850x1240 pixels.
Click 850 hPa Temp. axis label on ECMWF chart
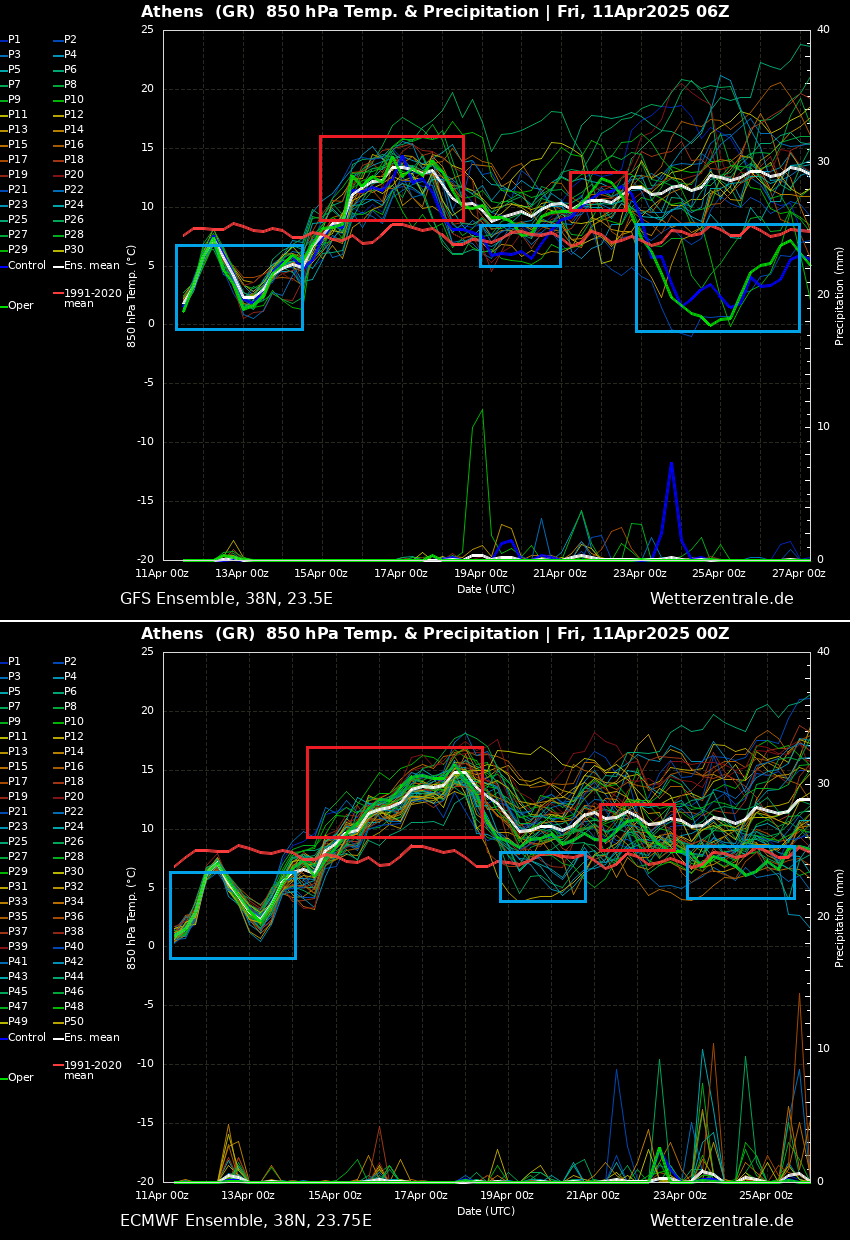click(x=132, y=917)
